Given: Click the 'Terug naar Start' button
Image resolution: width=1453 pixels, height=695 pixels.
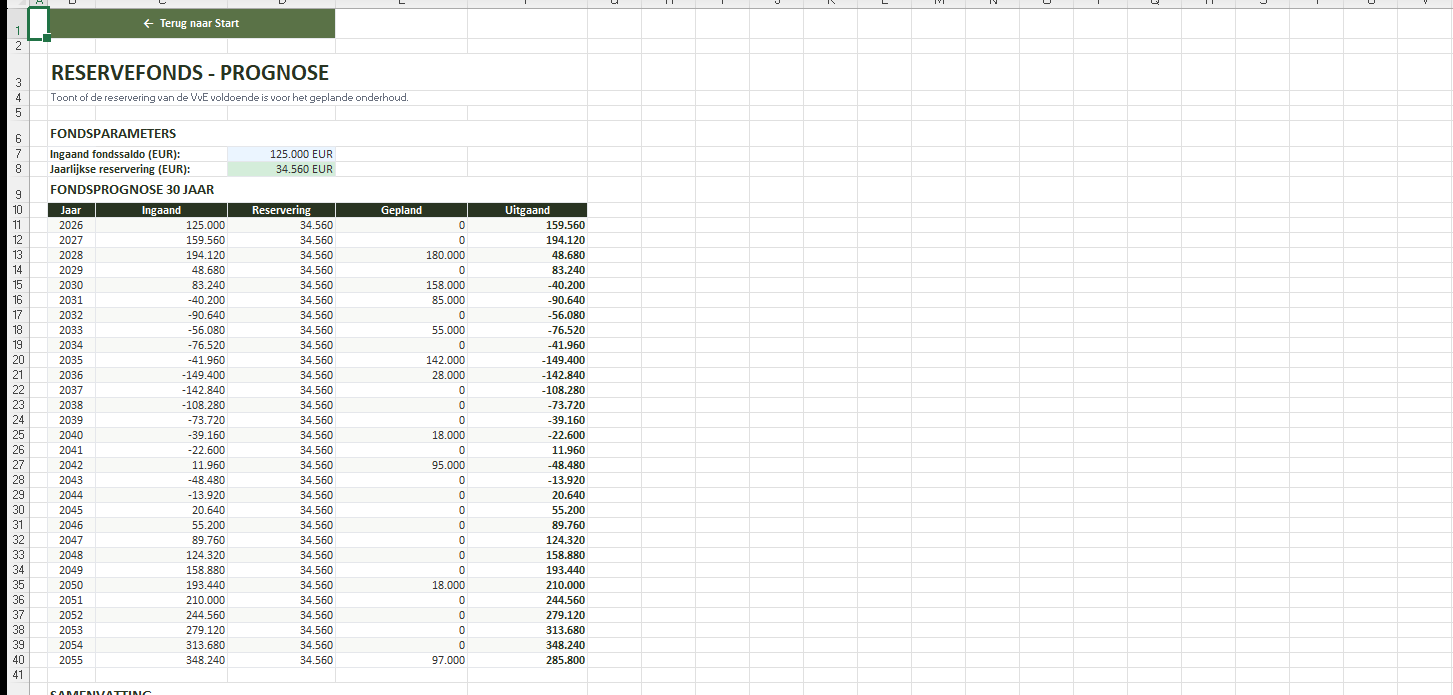Looking at the screenshot, I should (191, 23).
